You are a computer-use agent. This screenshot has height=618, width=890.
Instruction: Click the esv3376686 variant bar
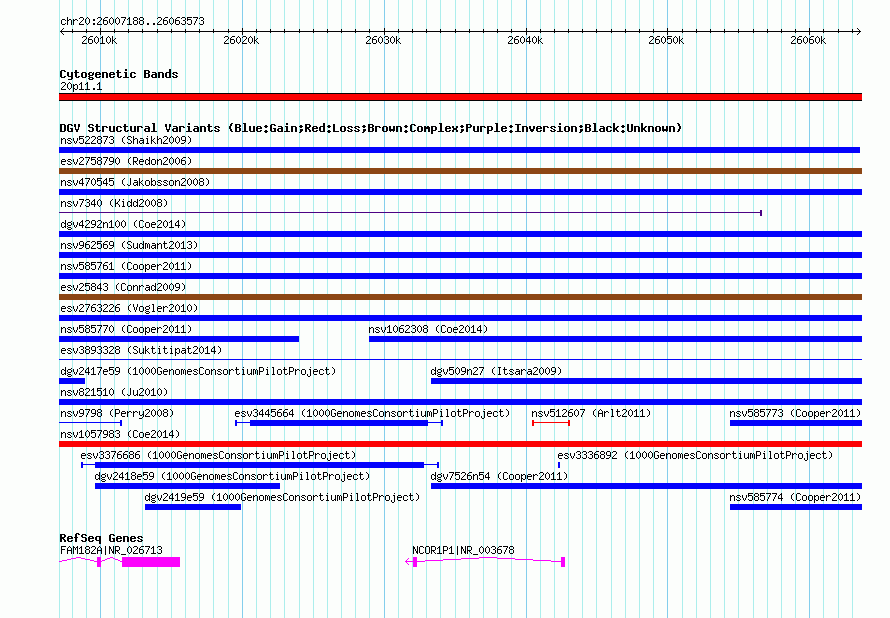point(260,465)
